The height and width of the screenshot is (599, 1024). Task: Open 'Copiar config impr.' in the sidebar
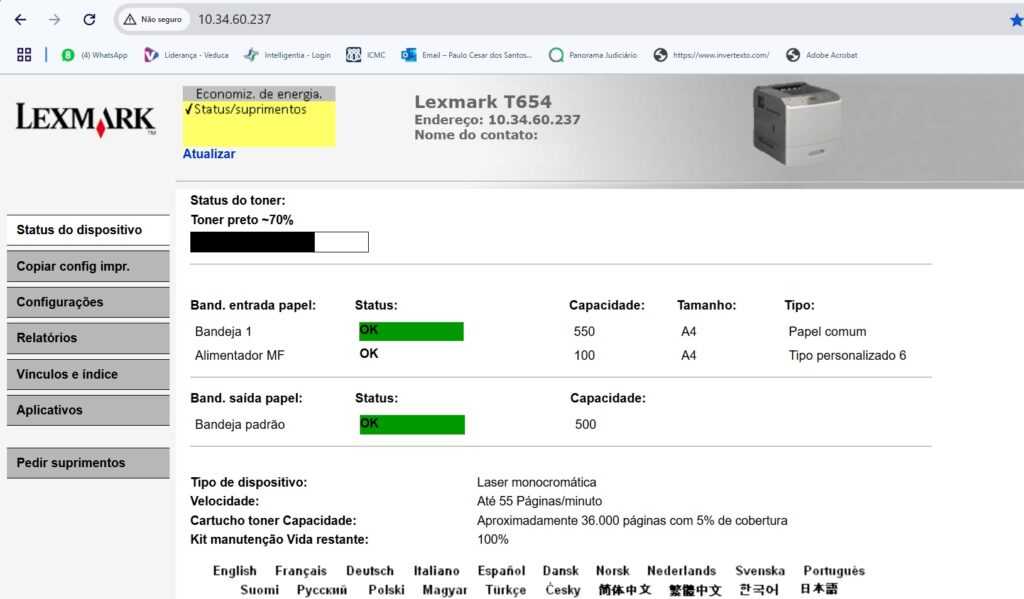[88, 267]
